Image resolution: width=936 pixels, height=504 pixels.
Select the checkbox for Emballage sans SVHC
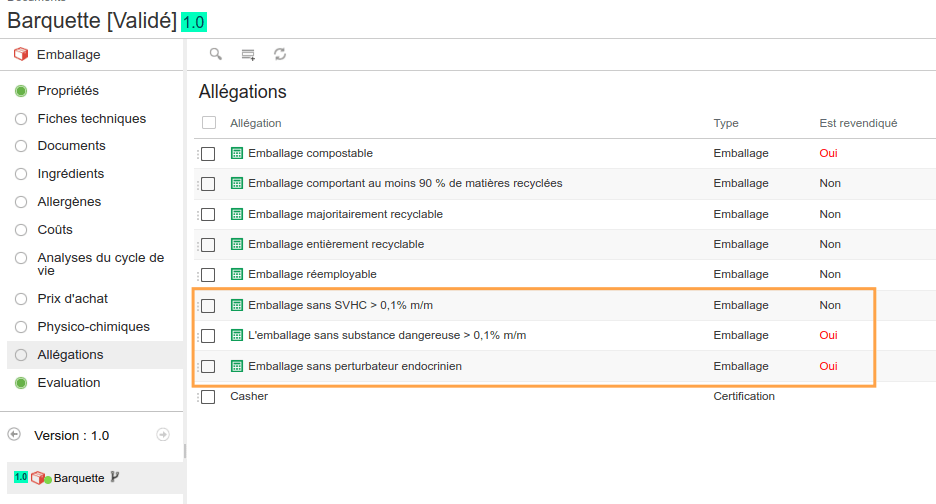[x=208, y=306]
